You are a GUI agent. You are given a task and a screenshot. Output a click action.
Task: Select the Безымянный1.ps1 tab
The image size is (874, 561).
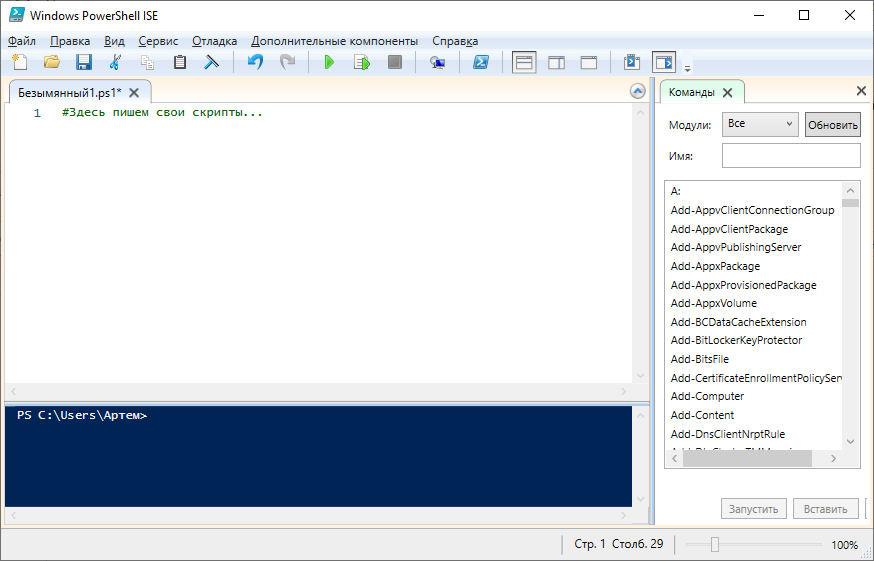pos(69,93)
